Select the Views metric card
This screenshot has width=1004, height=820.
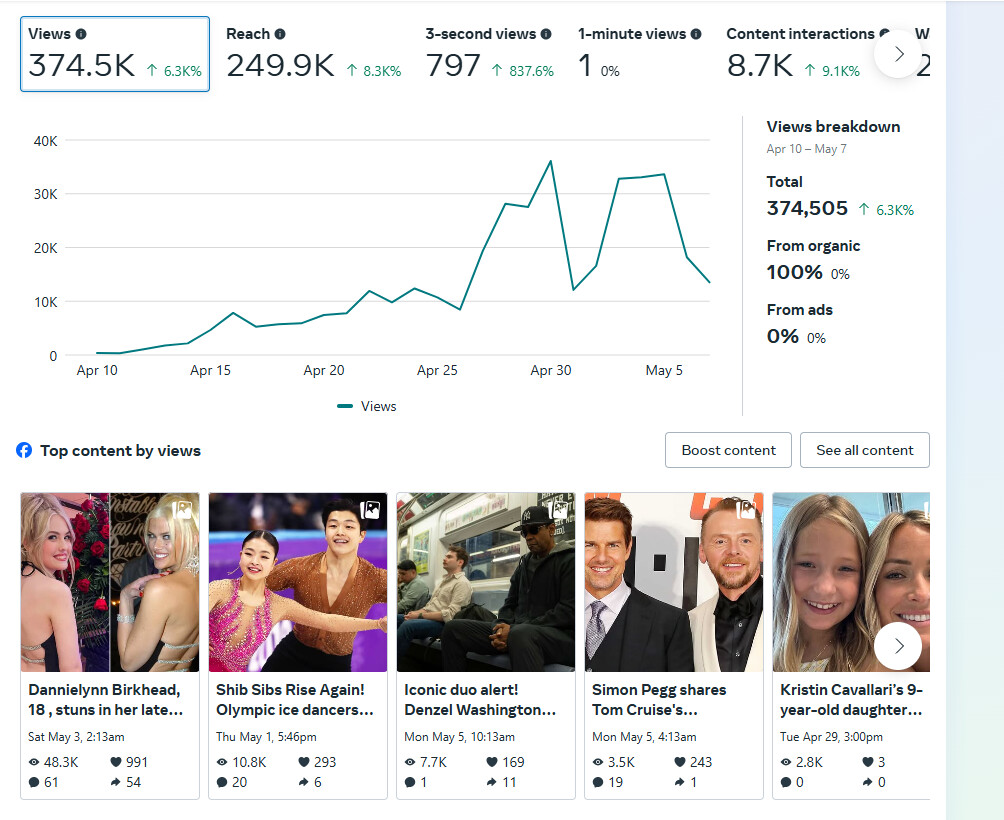pyautogui.click(x=115, y=54)
